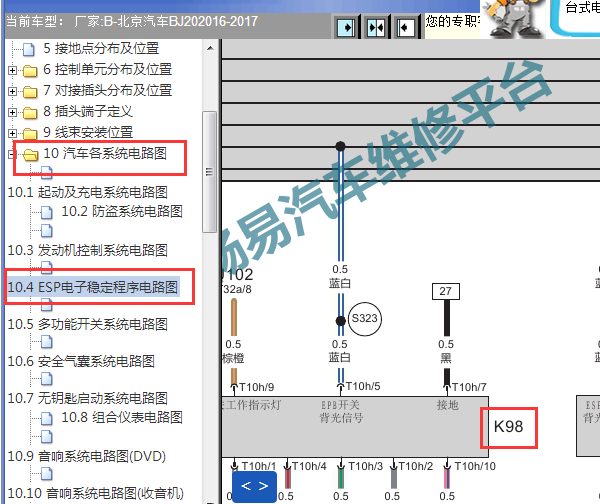Click the T10h/3 connector pin label
This screenshot has width=600, height=504.
(x=365, y=466)
